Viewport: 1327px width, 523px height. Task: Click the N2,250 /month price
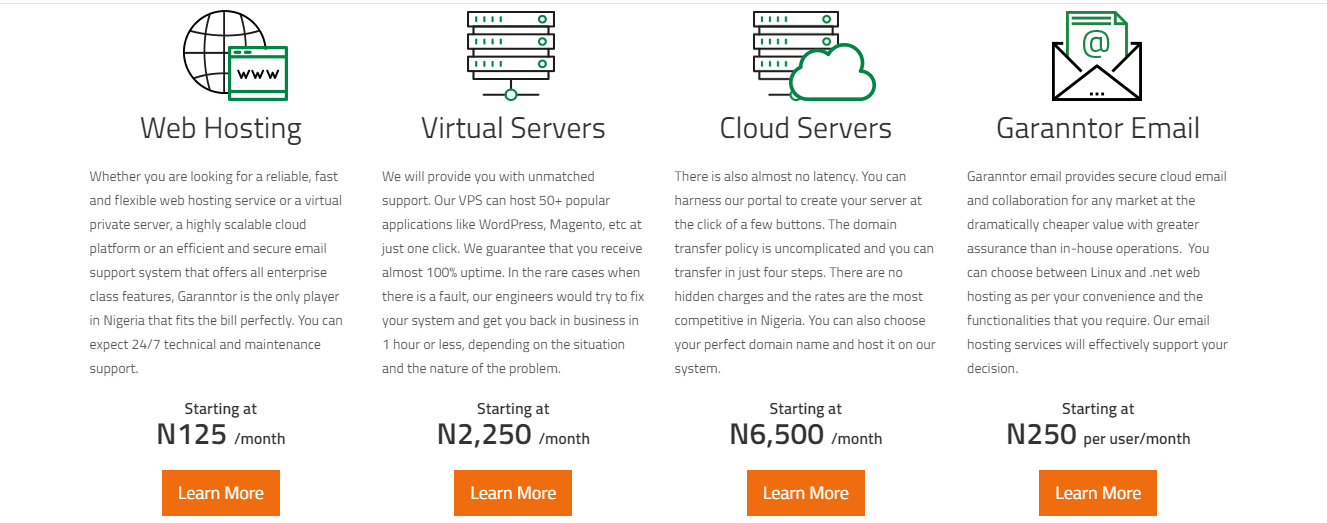pyautogui.click(x=513, y=434)
